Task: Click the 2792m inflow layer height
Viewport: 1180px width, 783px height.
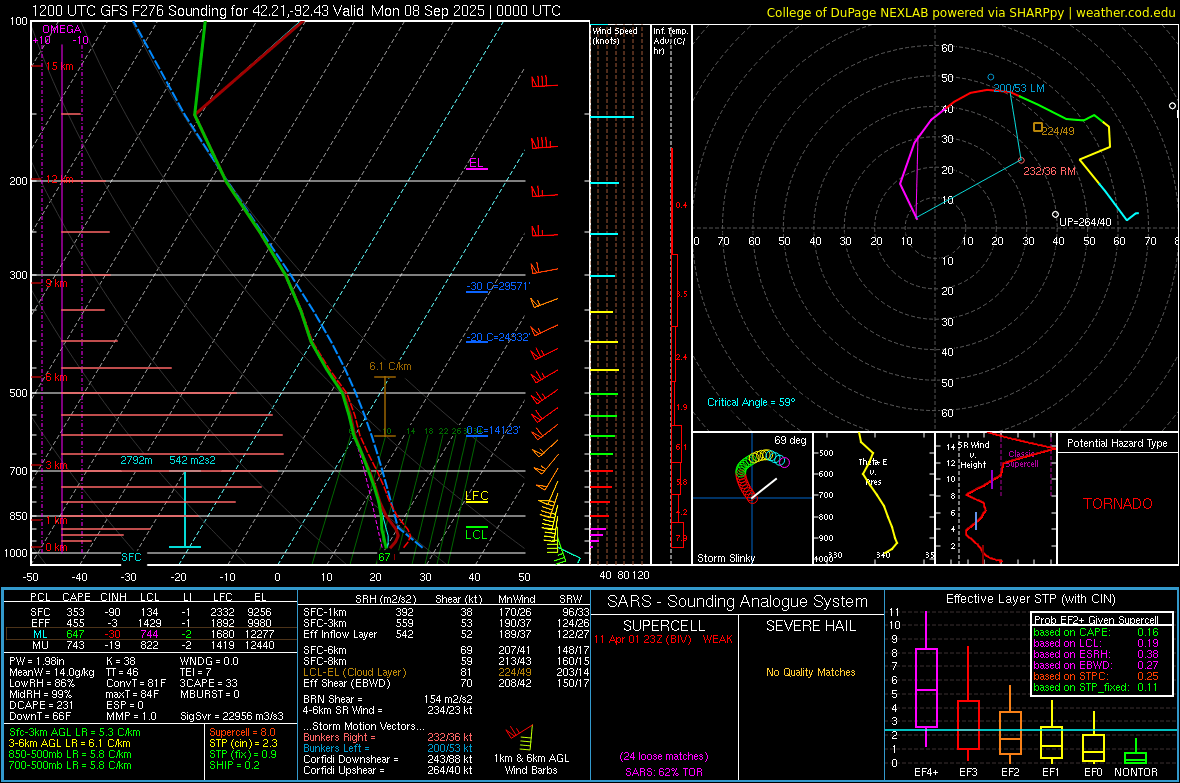Action: pyautogui.click(x=136, y=460)
